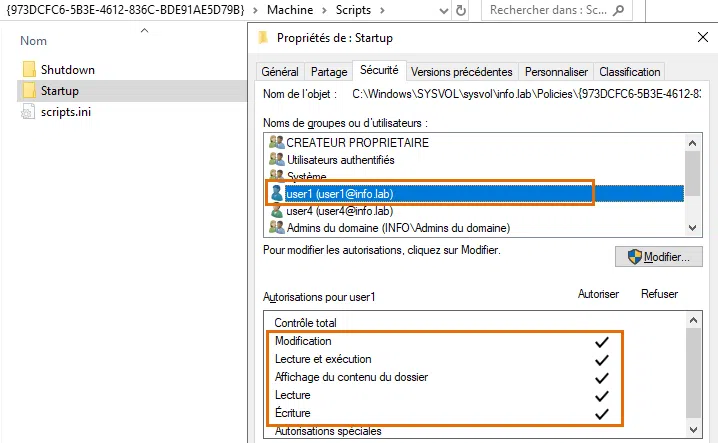This screenshot has width=718, height=443.
Task: Select the Shutdown folder icon
Action: tap(29, 70)
